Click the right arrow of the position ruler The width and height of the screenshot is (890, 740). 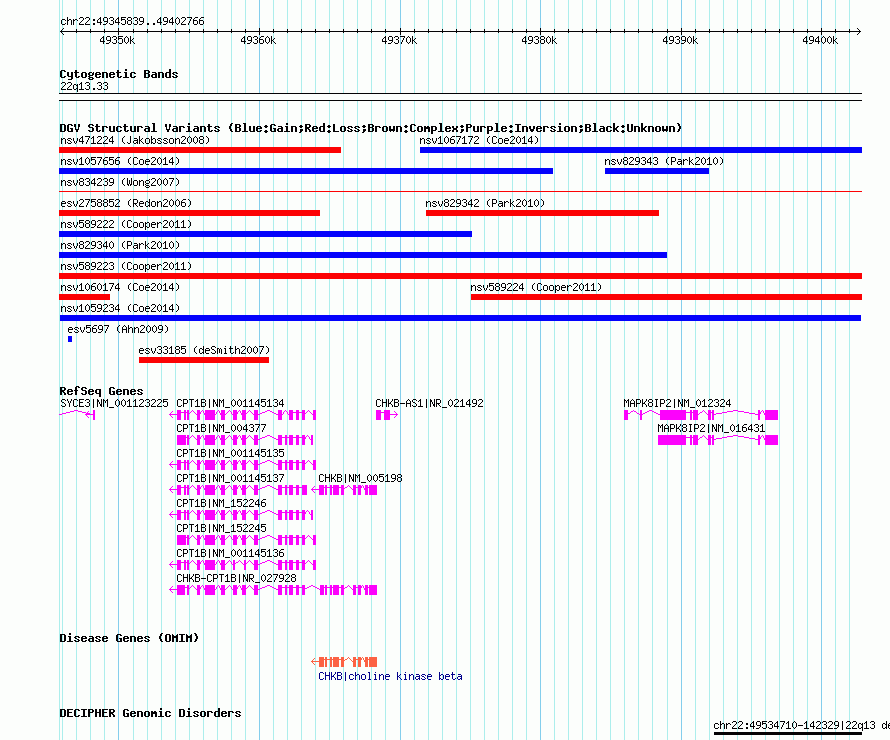coord(859,31)
